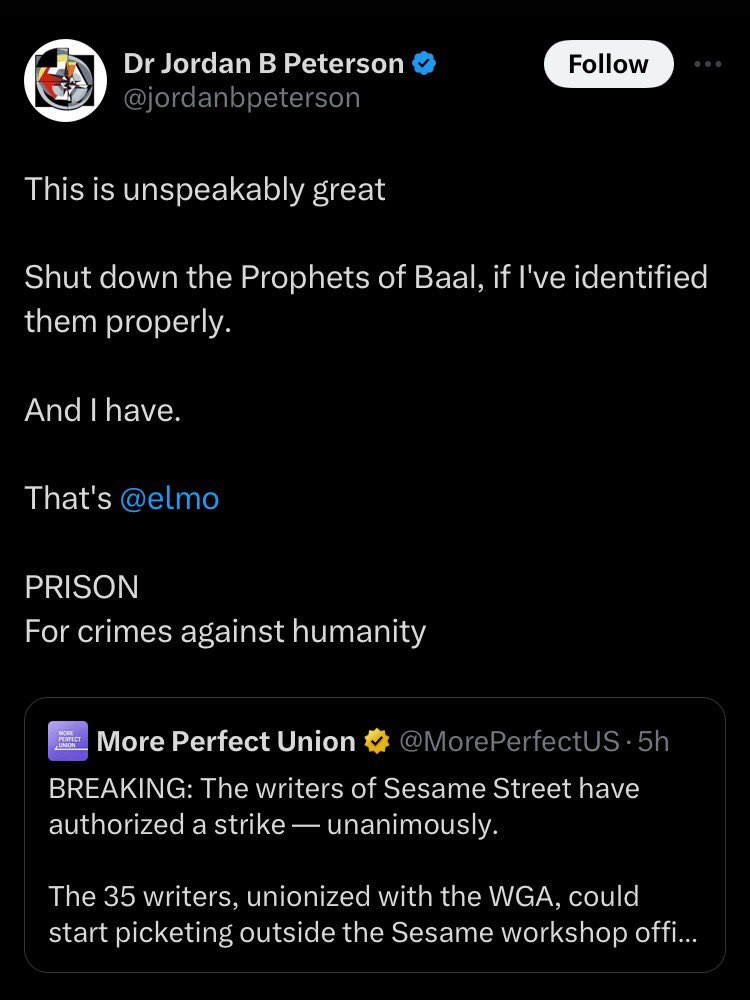Follow Dr Jordan B Peterson
750x1000 pixels.
click(x=608, y=64)
